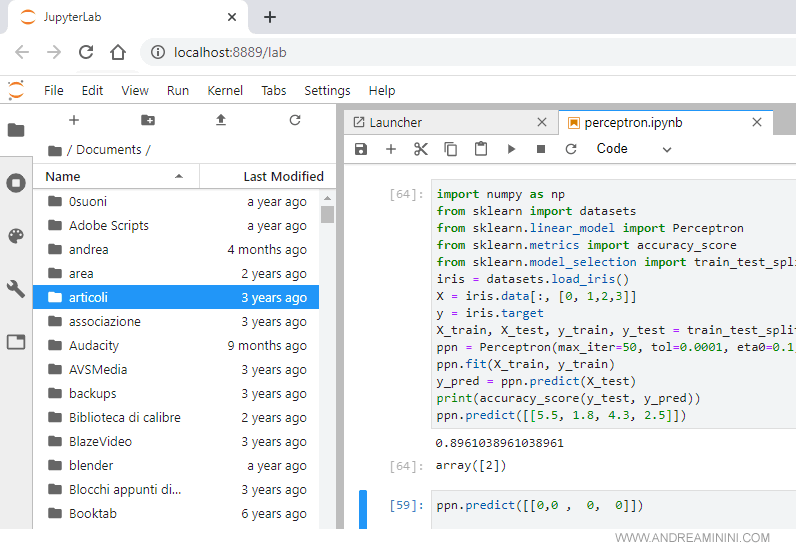Cut the selected cell with scissors icon
The width and height of the screenshot is (796, 556).
point(420,149)
